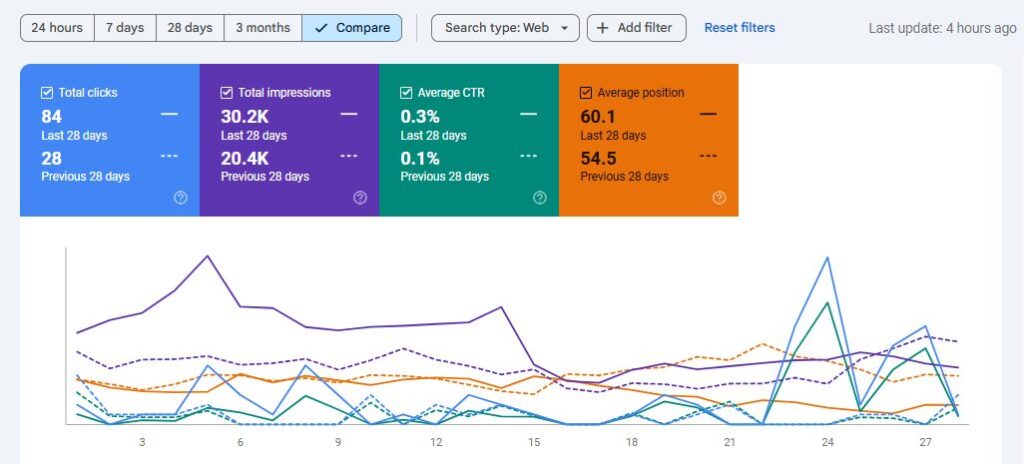
Task: Expand the Search type: Web dropdown
Action: 505,28
